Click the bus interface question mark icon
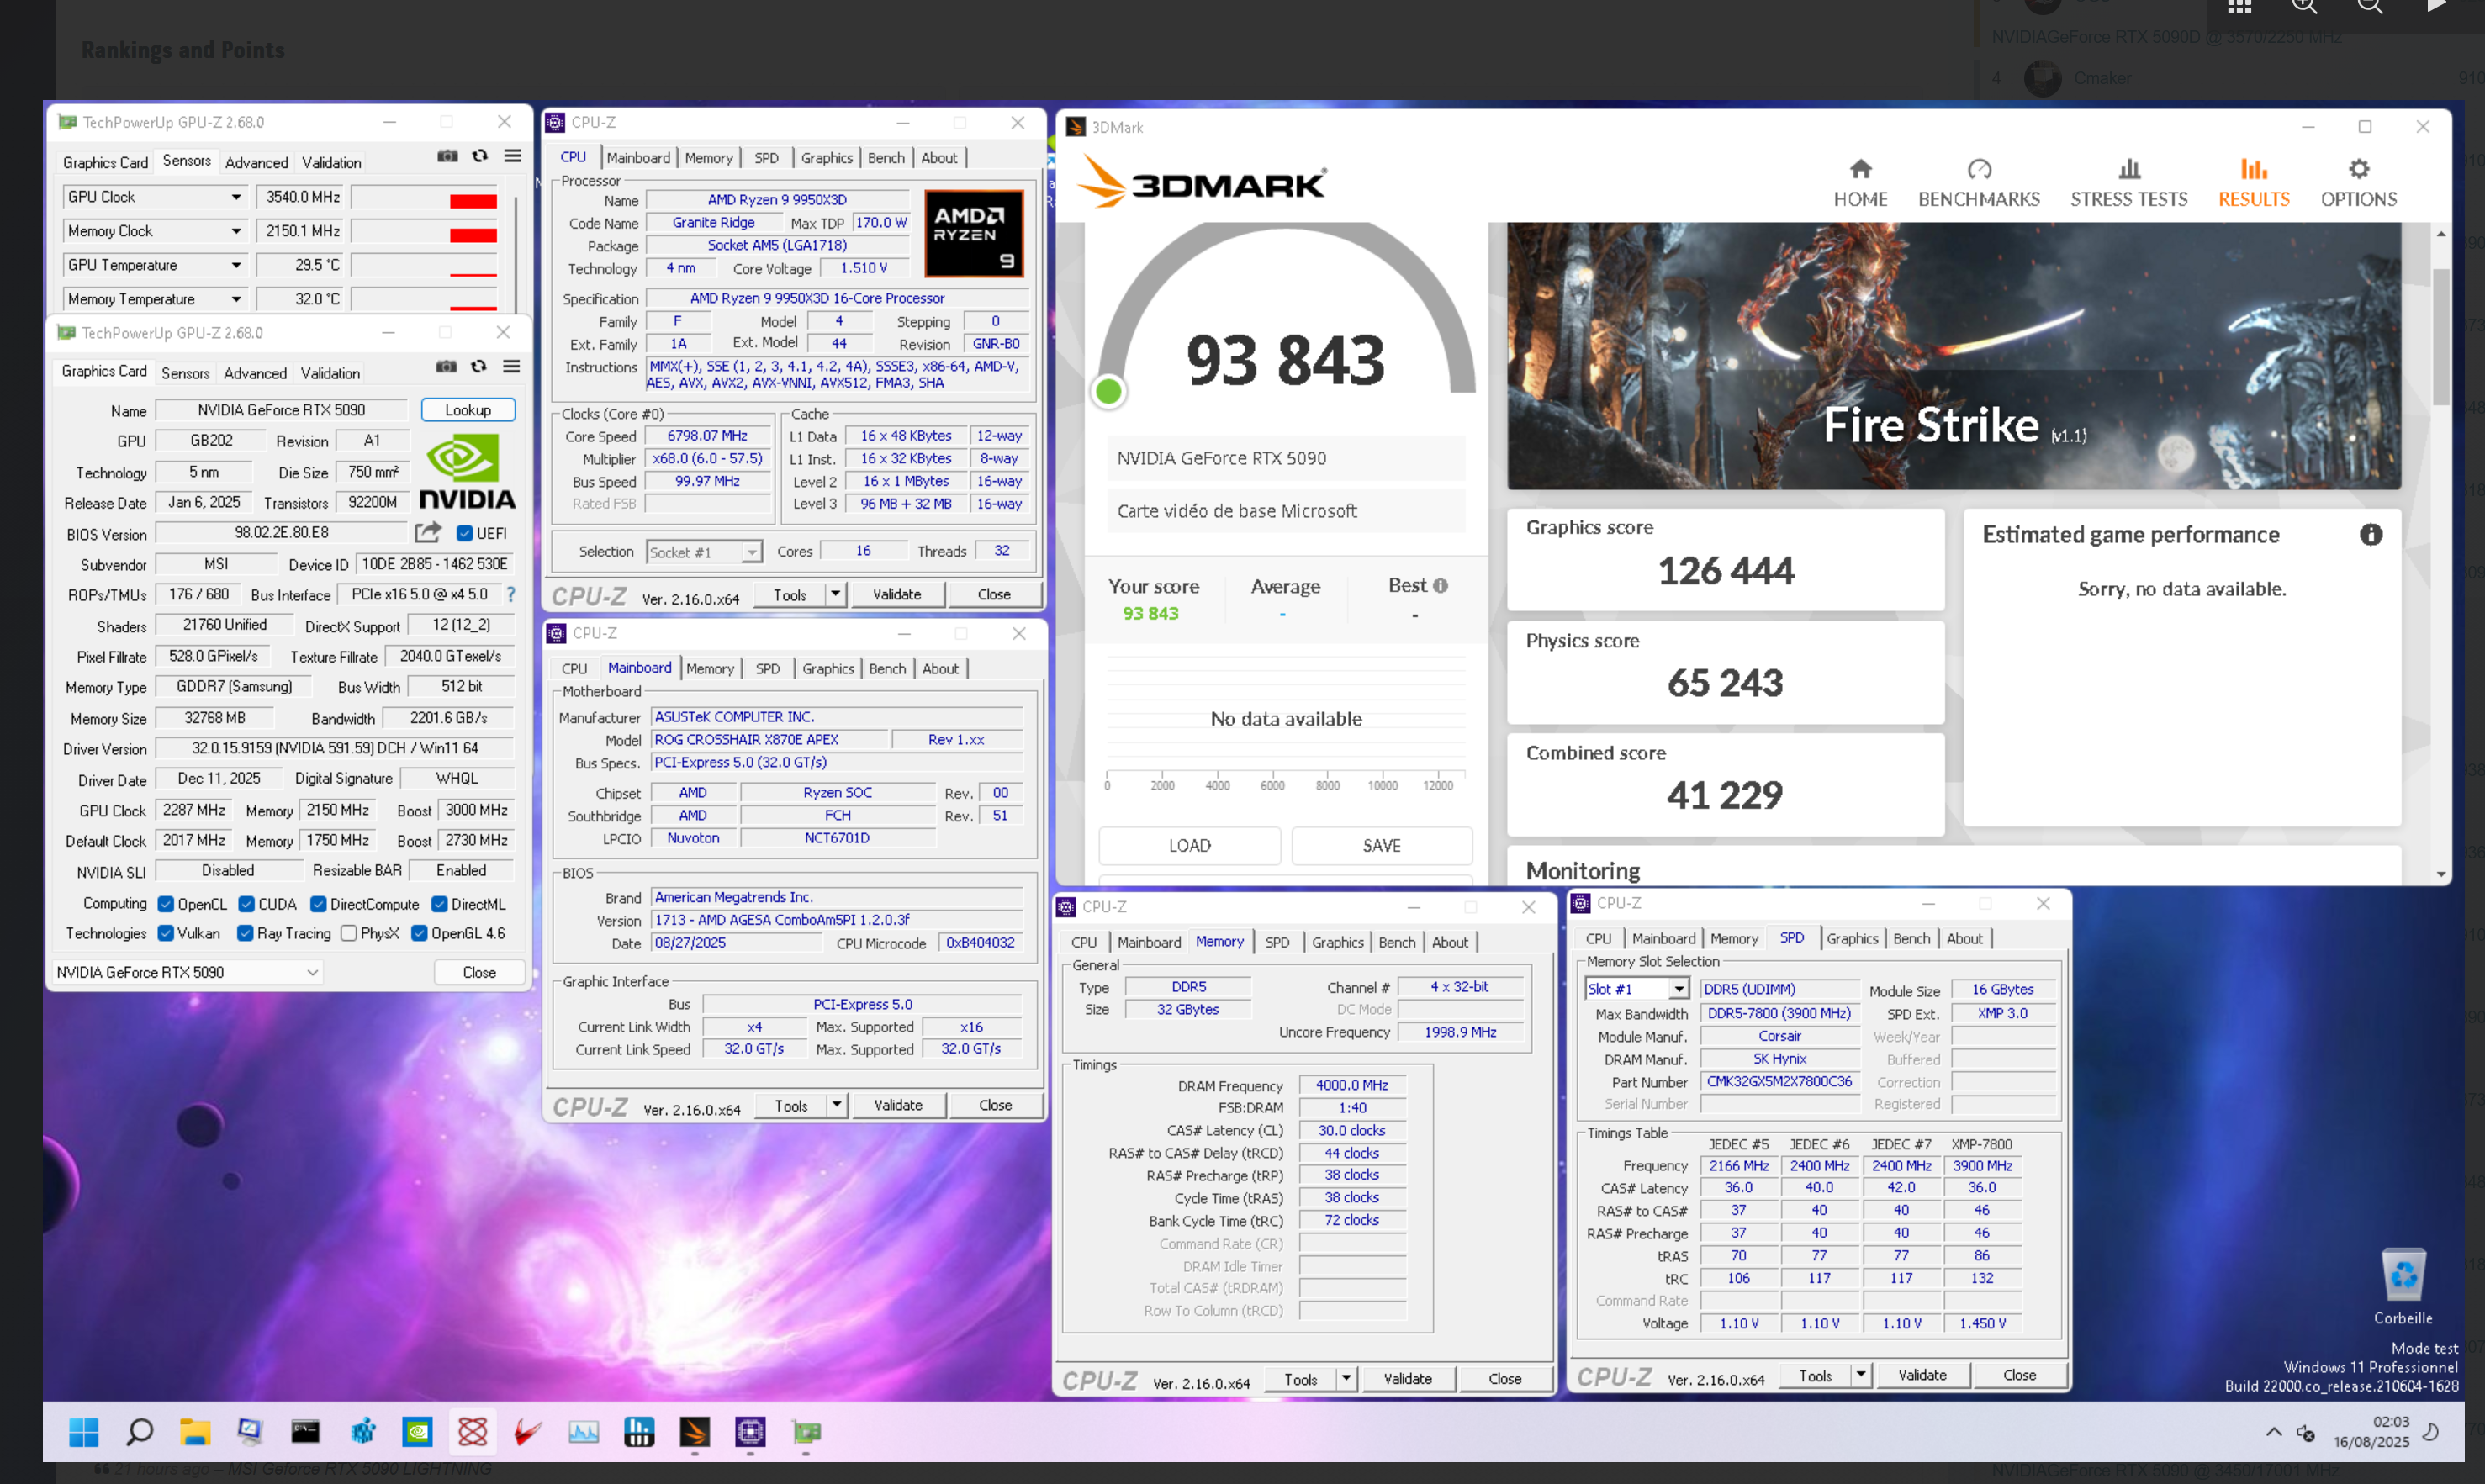This screenshot has width=2485, height=1484. 511,594
